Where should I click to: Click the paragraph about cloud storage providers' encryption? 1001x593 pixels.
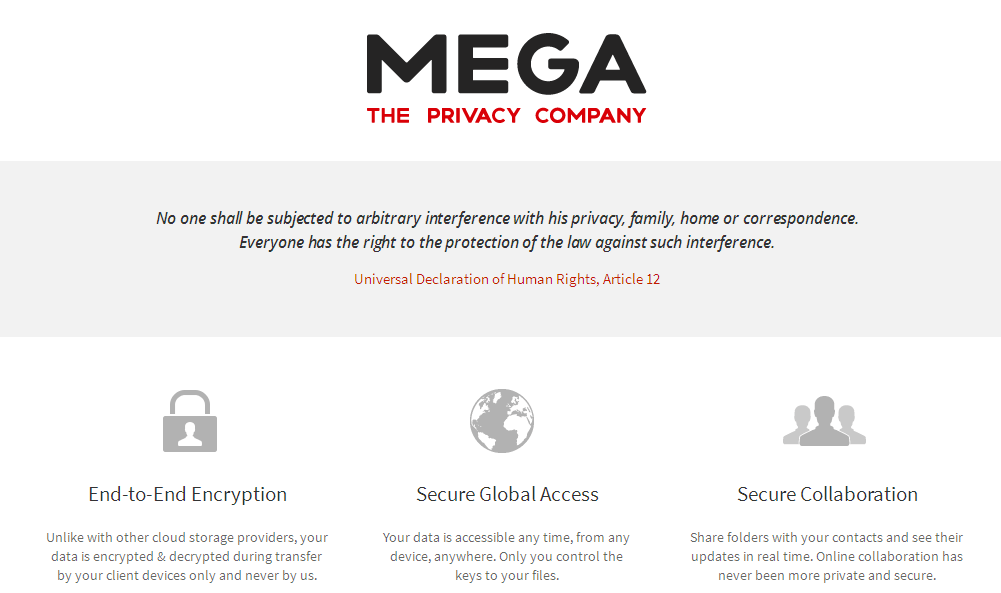tap(188, 556)
